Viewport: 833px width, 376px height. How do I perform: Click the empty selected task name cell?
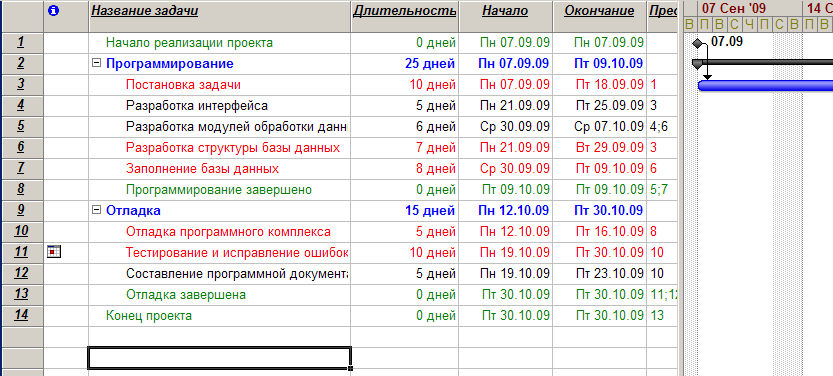point(219,357)
